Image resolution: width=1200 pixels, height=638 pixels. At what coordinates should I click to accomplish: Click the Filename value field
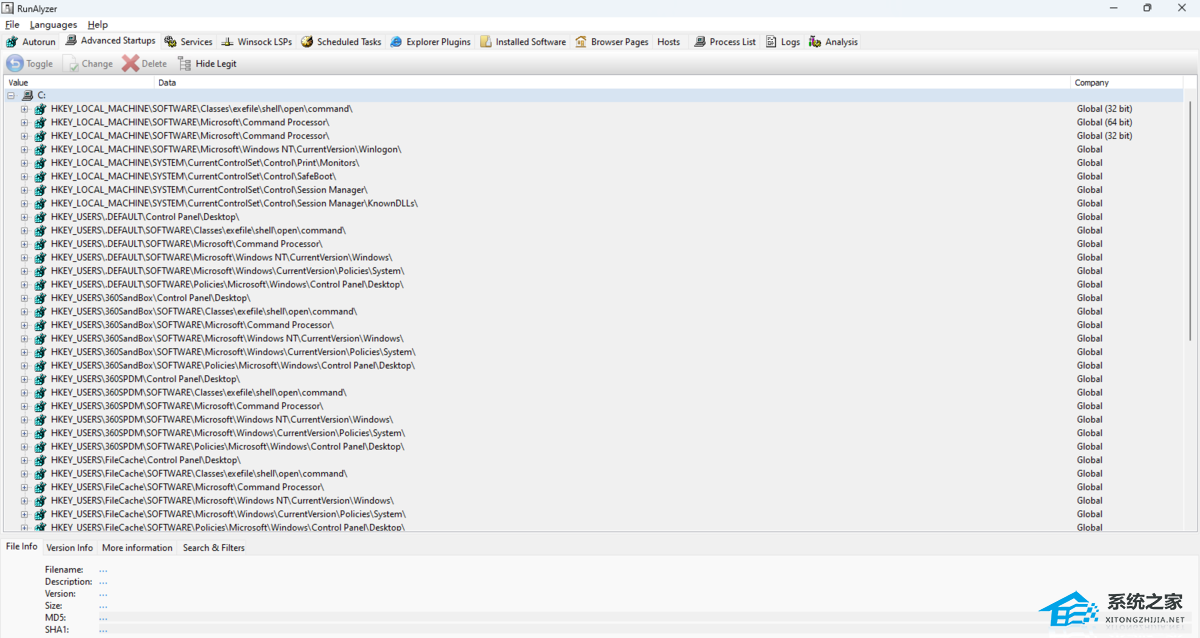(103, 570)
